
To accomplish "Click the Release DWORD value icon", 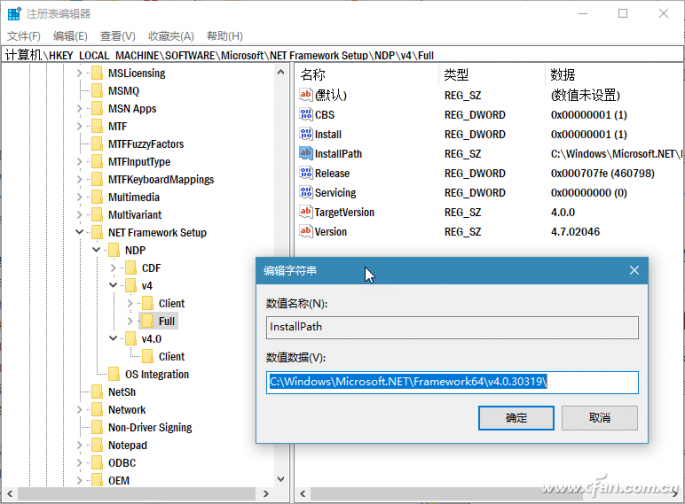I will coord(306,173).
